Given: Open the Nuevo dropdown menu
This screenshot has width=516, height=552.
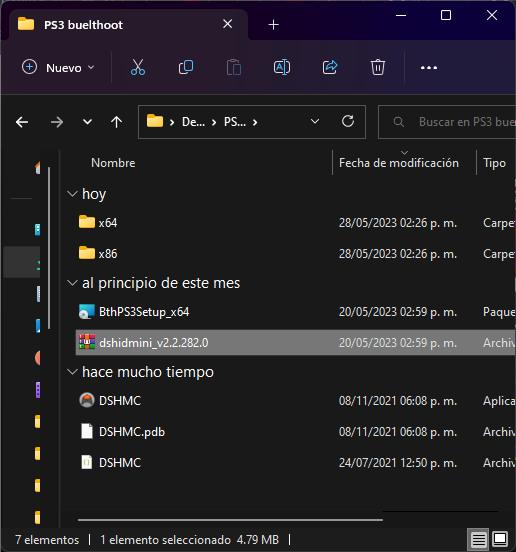Looking at the screenshot, I should click(58, 67).
